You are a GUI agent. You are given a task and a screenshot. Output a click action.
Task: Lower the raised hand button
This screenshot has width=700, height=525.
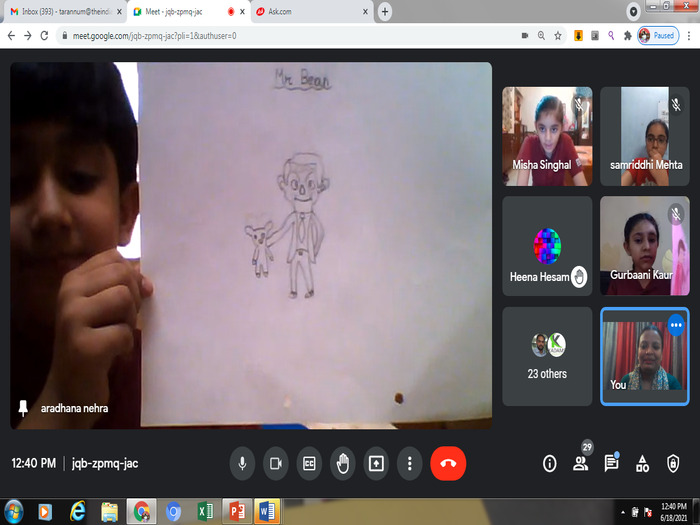pos(343,463)
